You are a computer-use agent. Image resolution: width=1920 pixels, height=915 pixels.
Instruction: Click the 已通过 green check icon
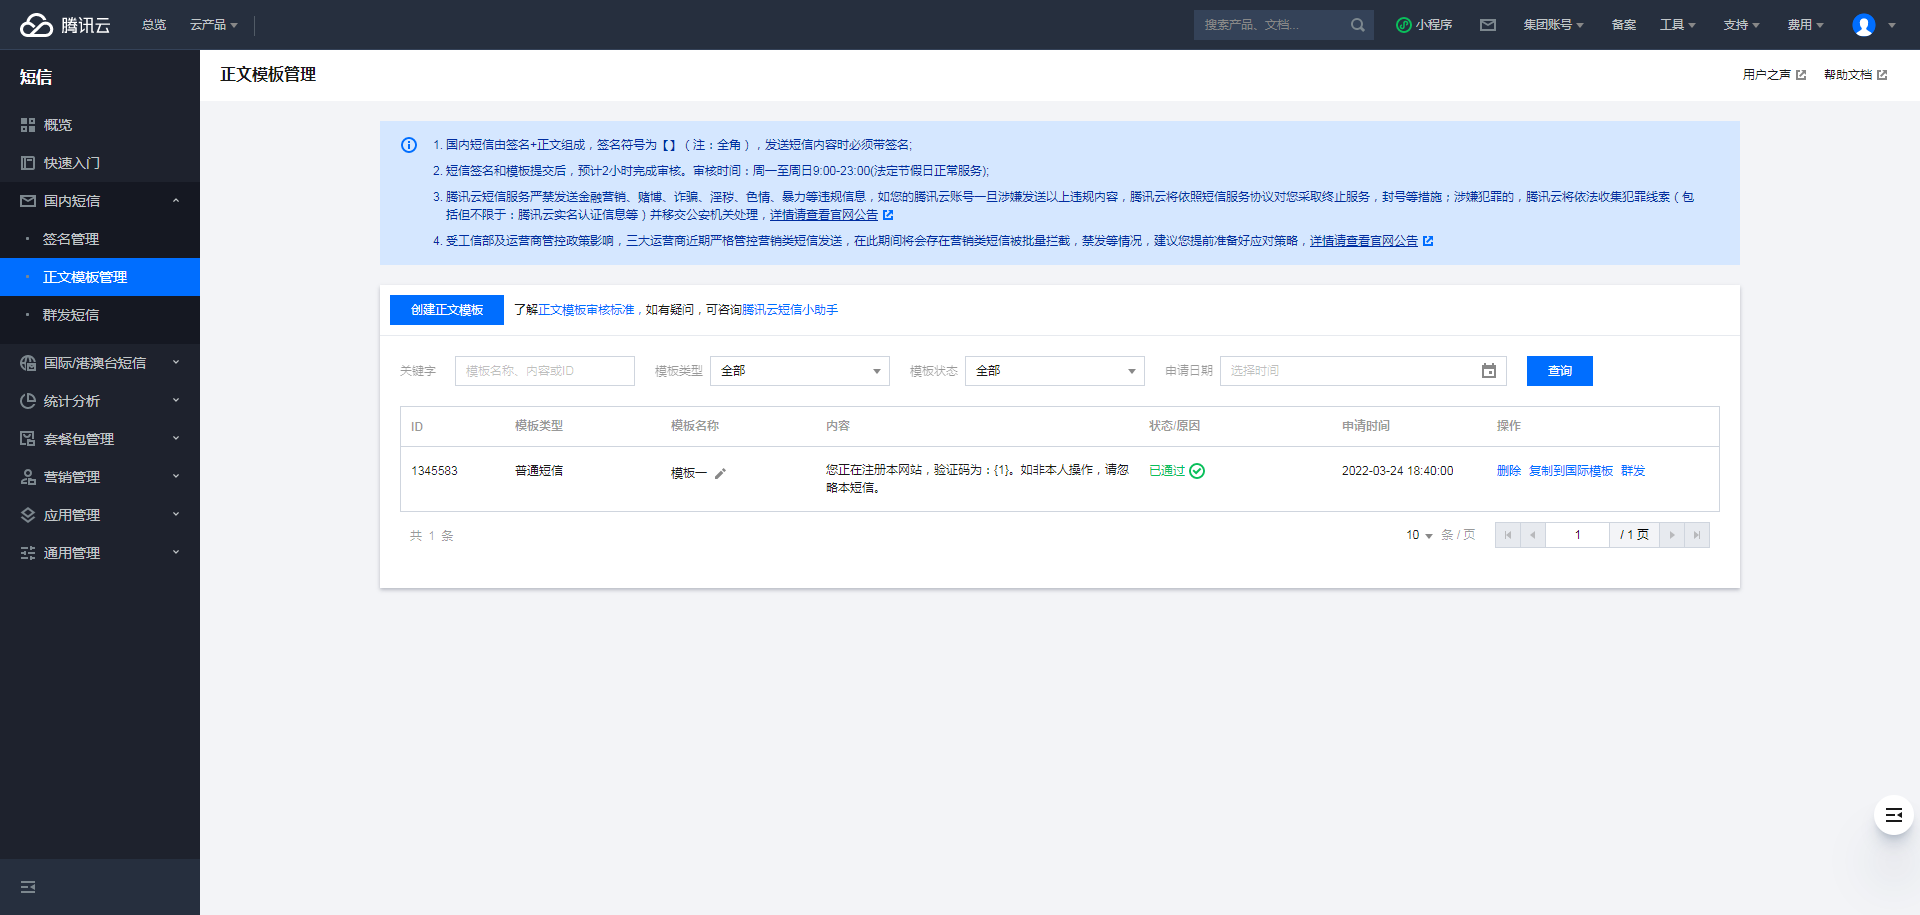pyautogui.click(x=1197, y=471)
